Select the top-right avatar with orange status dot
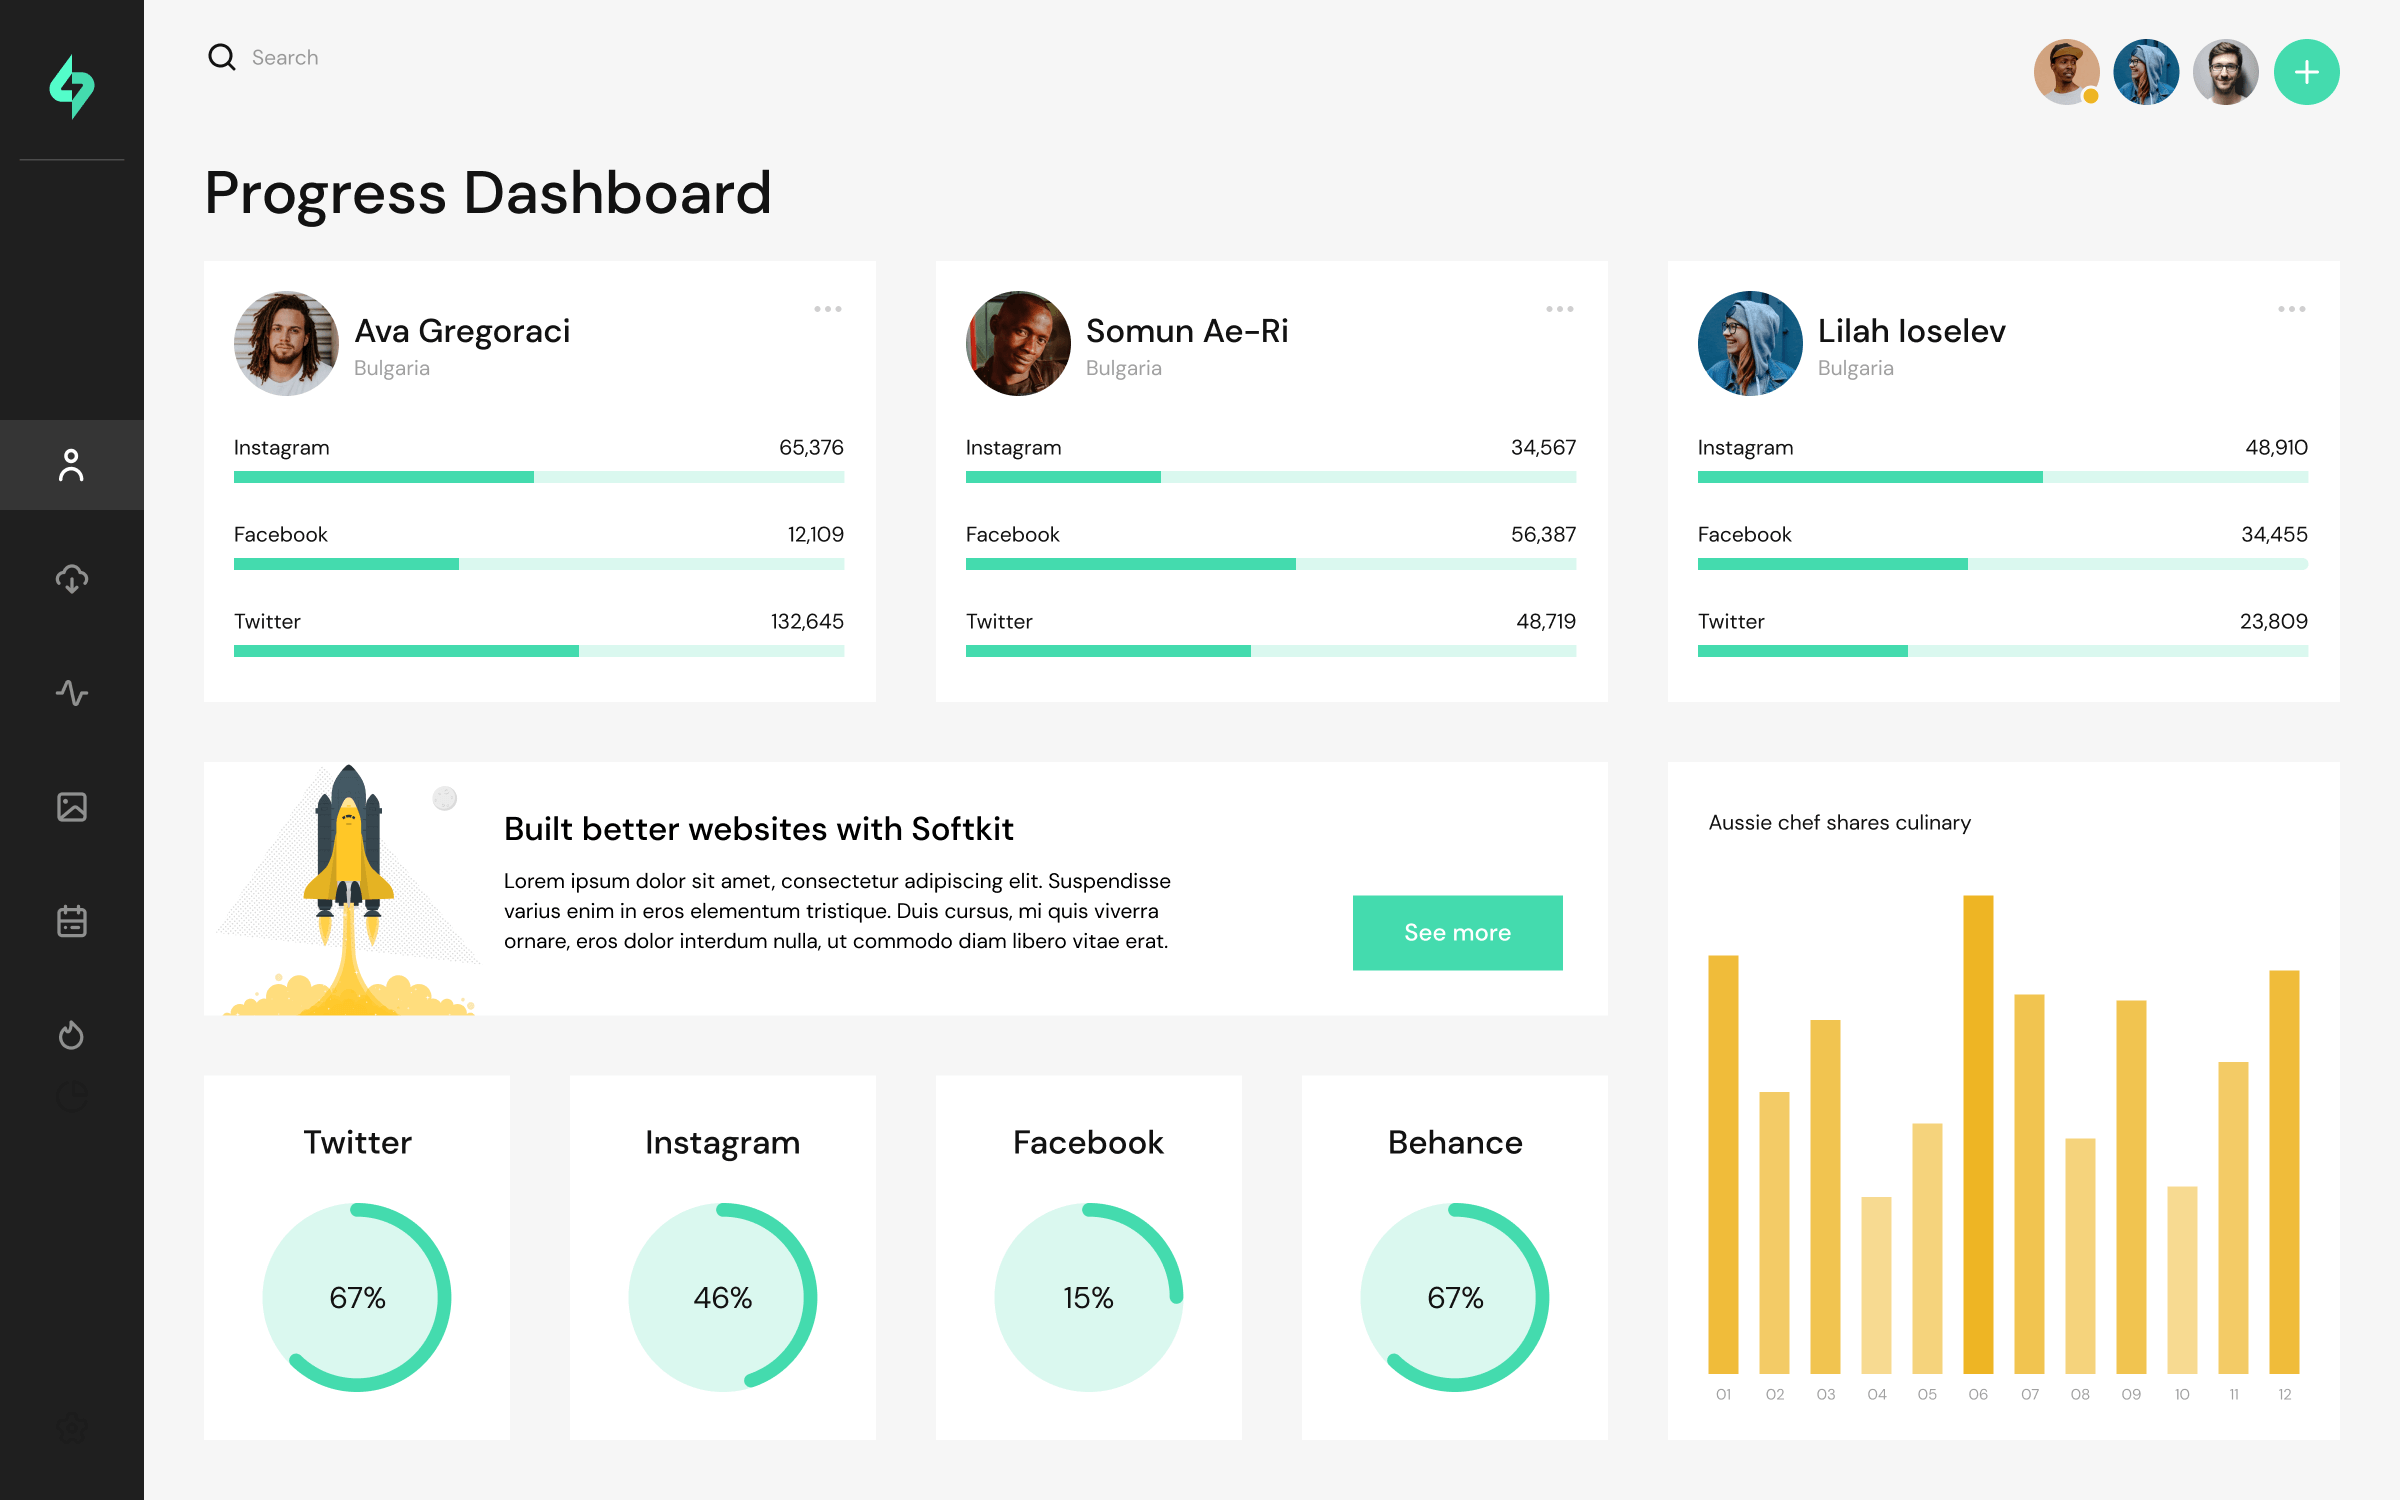The image size is (2401, 1500). [2066, 72]
